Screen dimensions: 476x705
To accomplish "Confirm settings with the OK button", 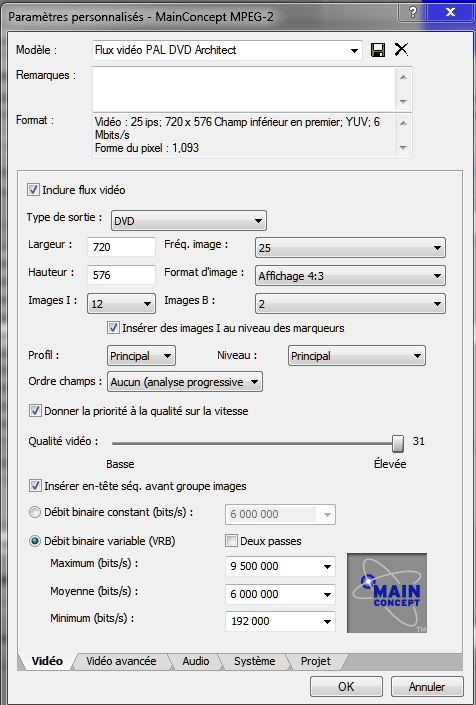I will [346, 687].
